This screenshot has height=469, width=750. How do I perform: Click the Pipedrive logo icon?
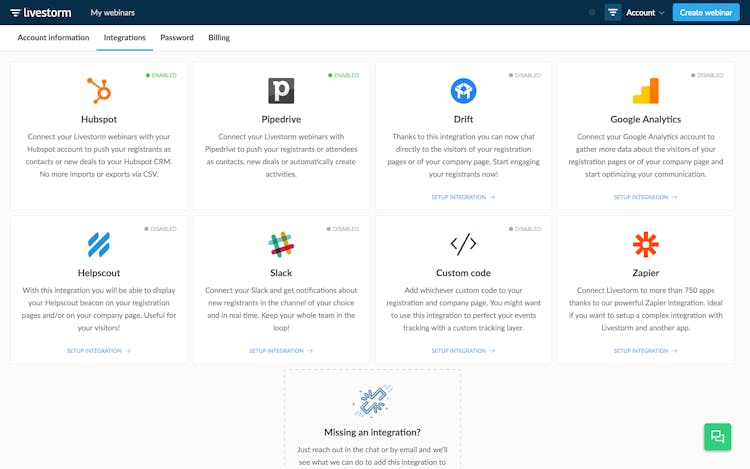281,91
